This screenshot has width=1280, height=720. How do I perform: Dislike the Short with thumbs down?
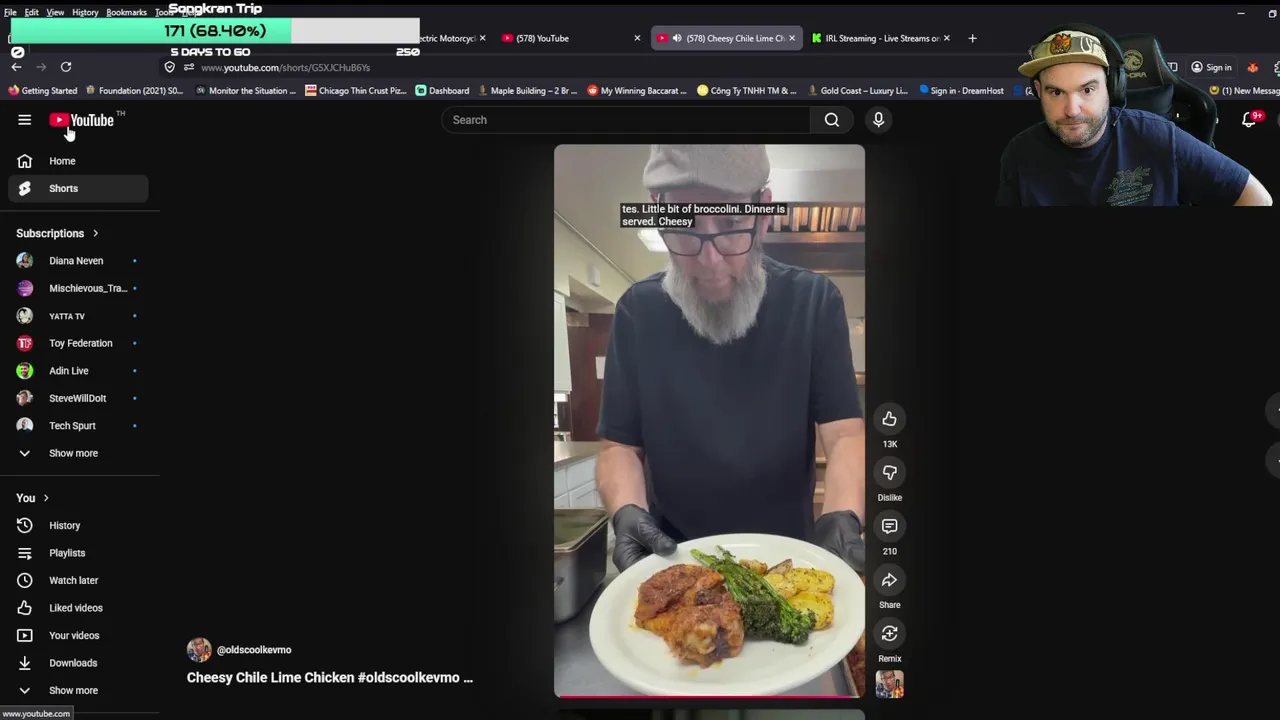(889, 472)
